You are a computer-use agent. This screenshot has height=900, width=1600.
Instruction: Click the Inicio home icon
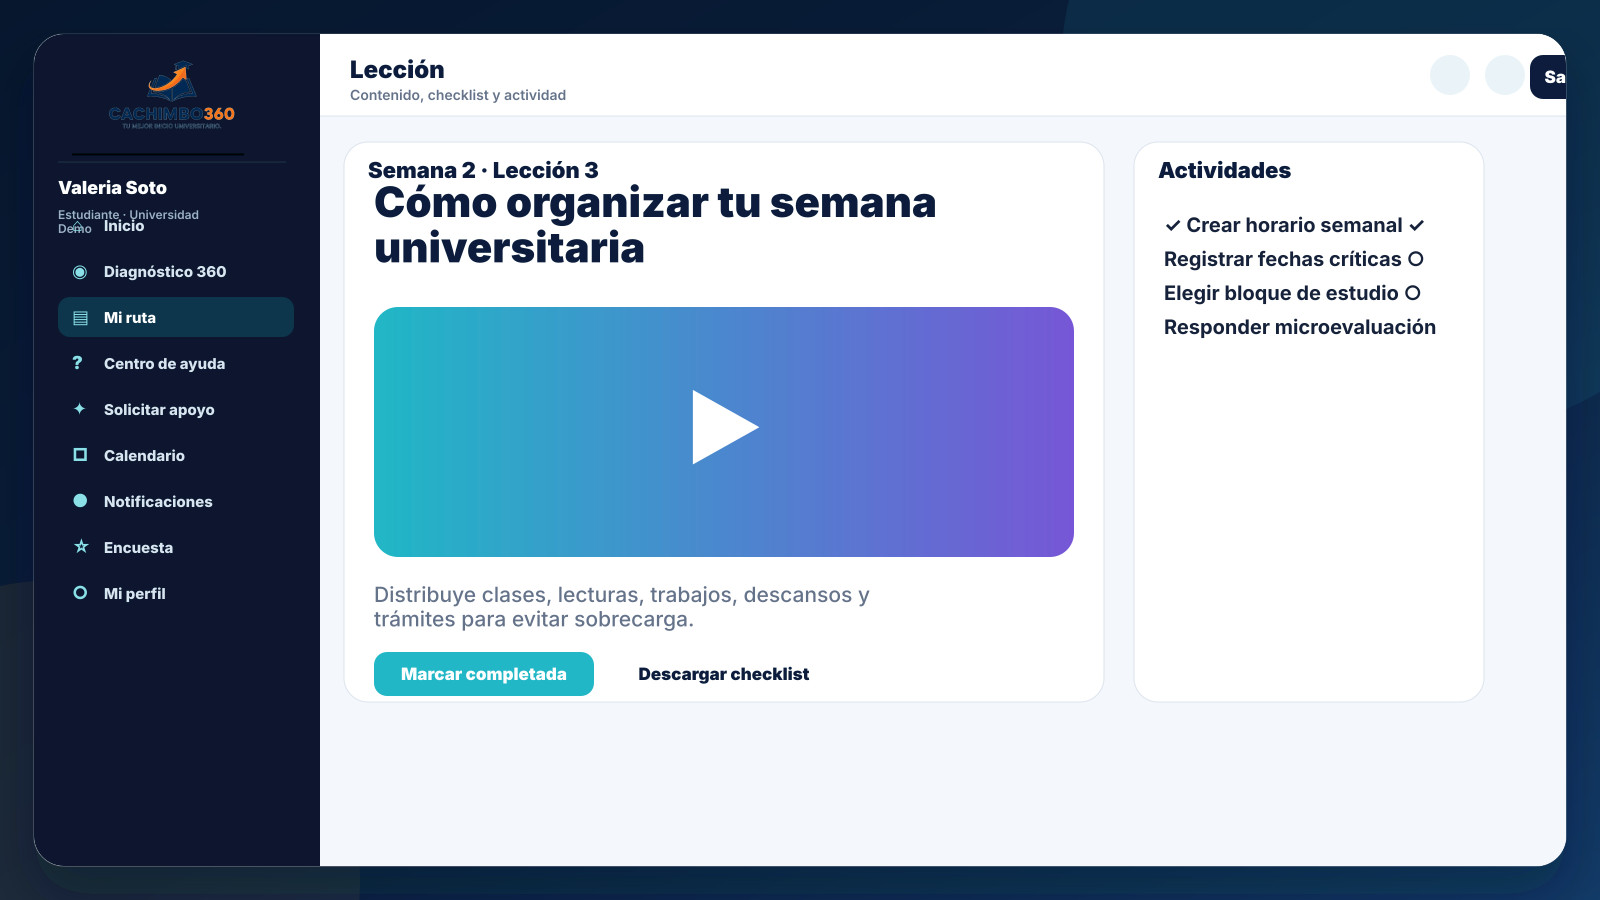pos(79,226)
